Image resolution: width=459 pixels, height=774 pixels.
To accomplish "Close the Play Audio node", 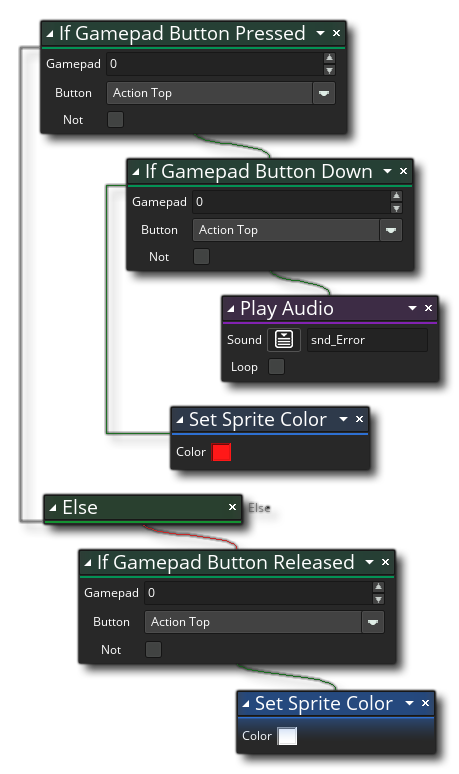I will [428, 308].
